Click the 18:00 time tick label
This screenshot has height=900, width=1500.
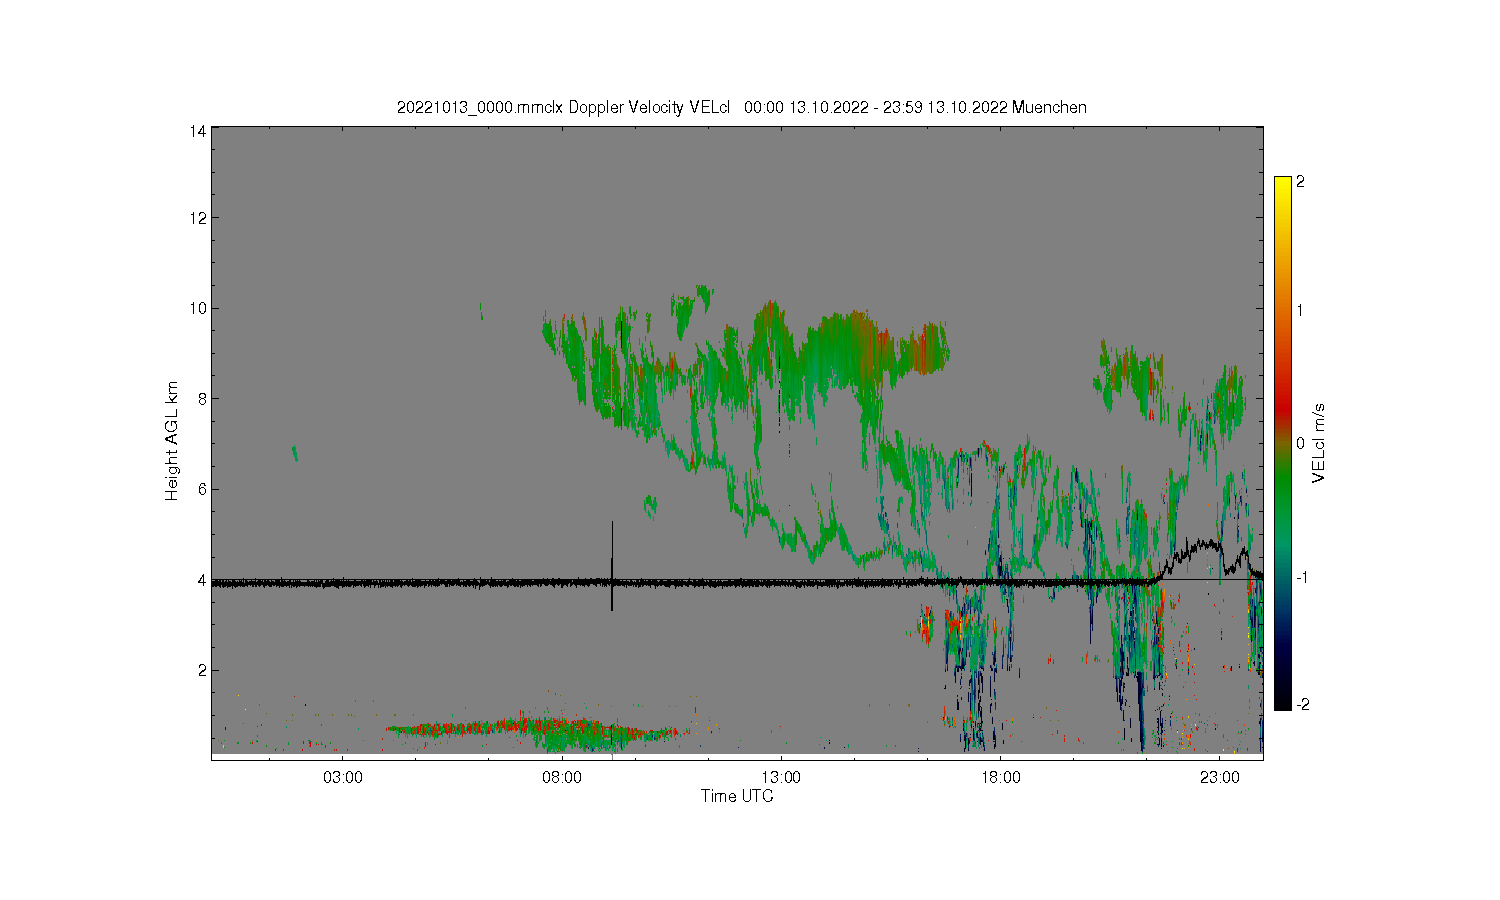(x=1000, y=777)
